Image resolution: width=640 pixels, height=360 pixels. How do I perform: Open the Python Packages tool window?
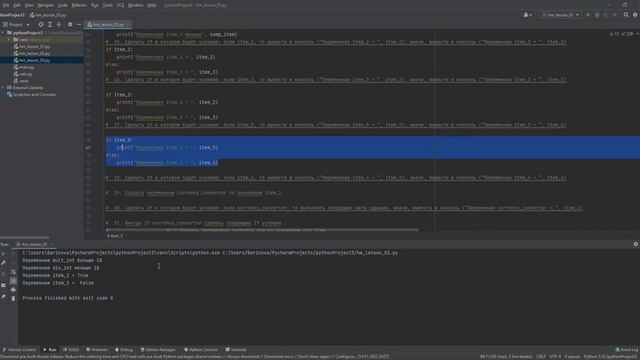[158, 350]
